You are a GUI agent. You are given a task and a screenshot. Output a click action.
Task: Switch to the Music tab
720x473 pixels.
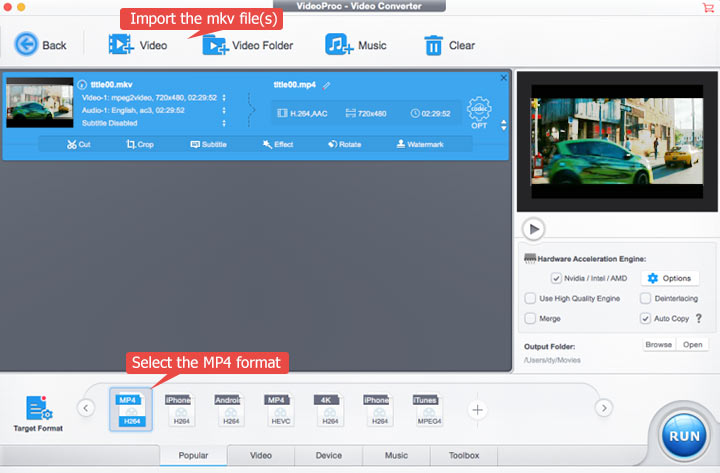click(x=396, y=456)
